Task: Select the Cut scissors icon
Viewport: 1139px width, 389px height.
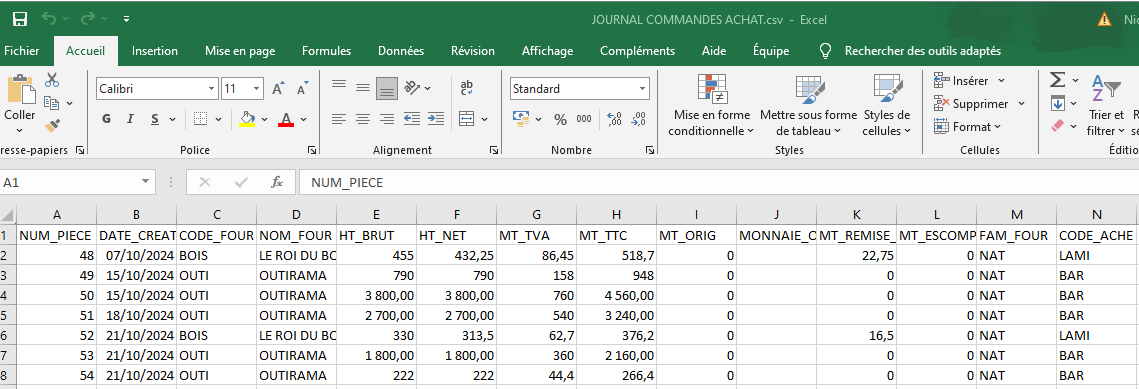Action: pos(52,79)
